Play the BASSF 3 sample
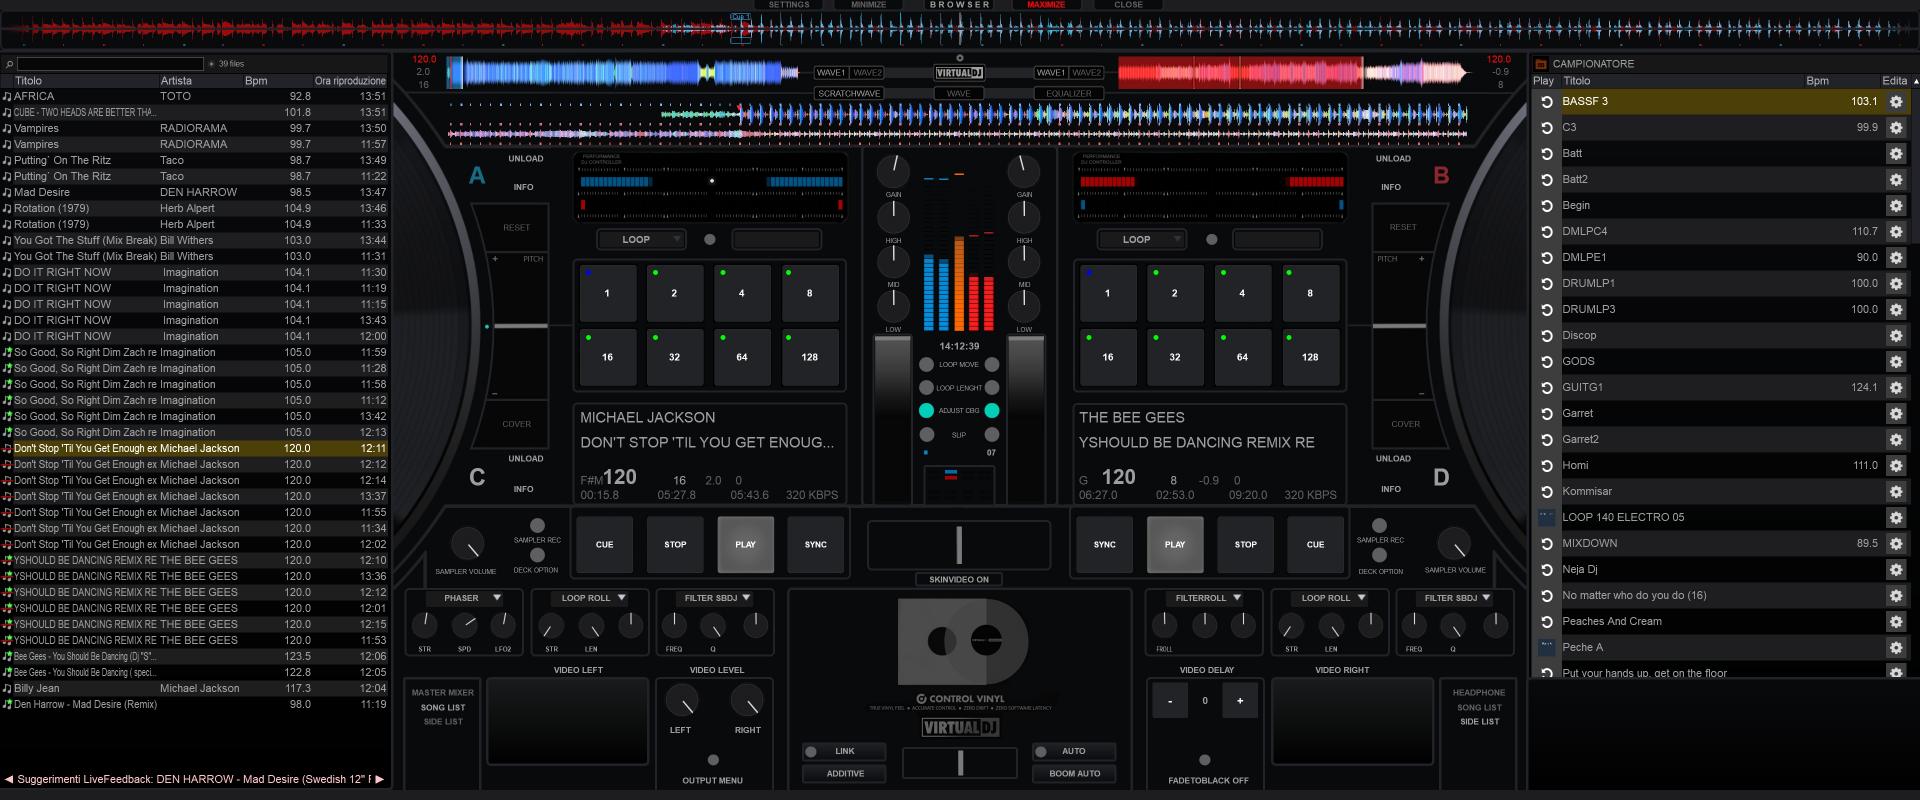Viewport: 1920px width, 800px height. pyautogui.click(x=1546, y=102)
